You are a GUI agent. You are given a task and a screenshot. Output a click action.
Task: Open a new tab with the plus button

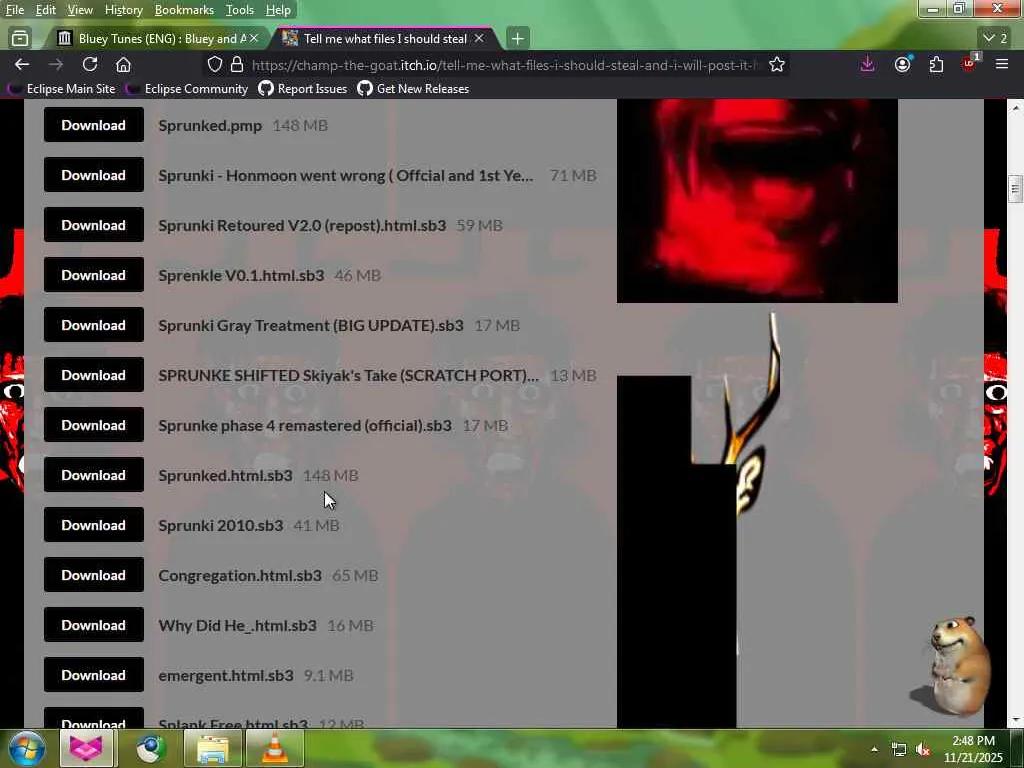click(x=517, y=39)
